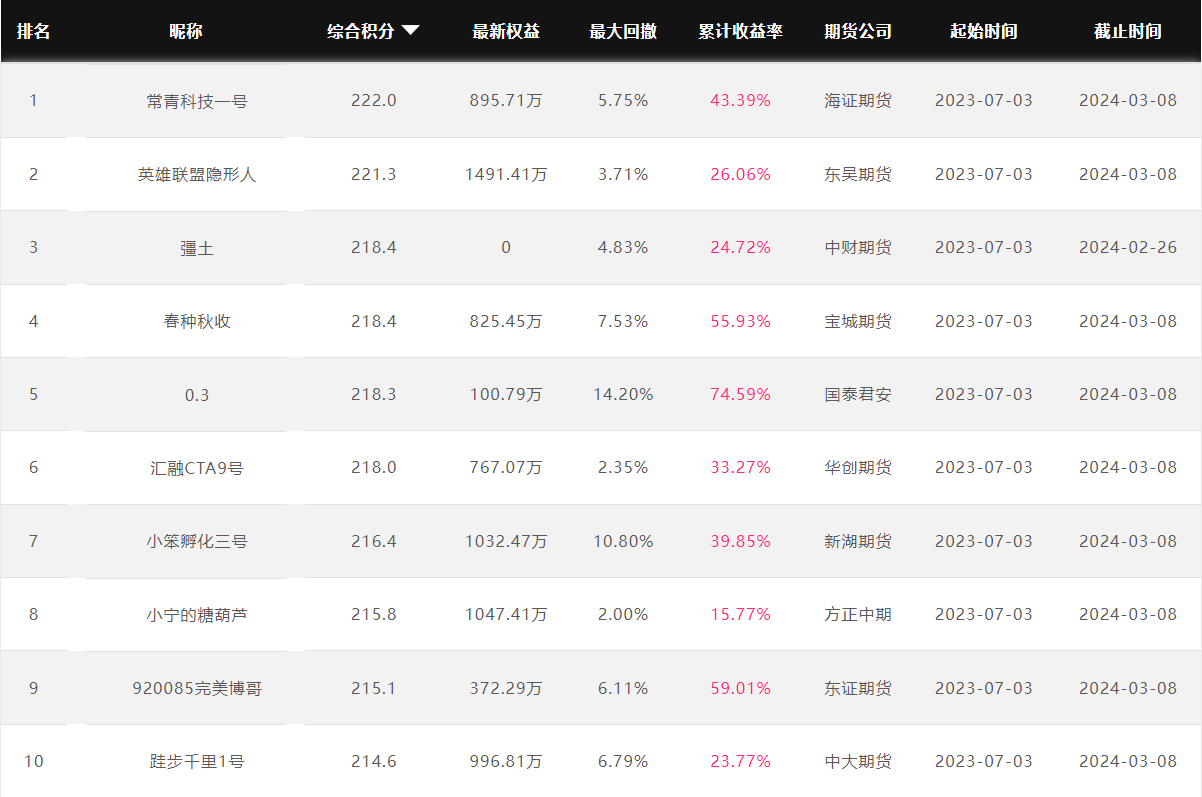Click the 起始时间 column header
The width and height of the screenshot is (1202, 797).
(984, 31)
